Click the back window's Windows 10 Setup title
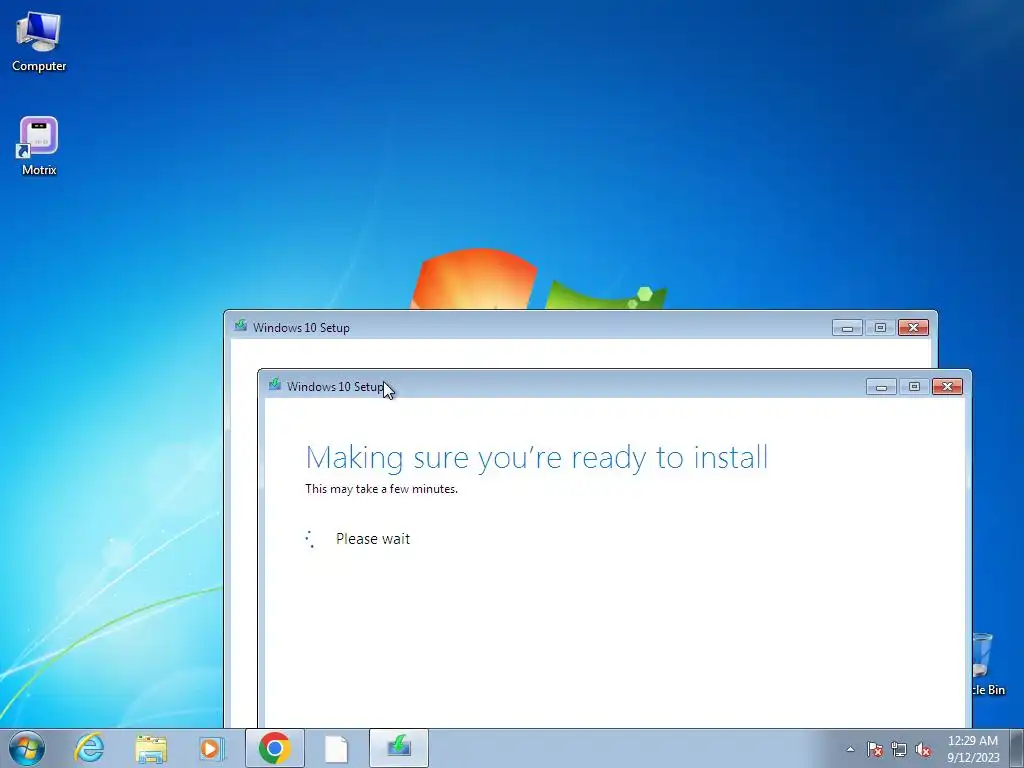 pos(301,328)
